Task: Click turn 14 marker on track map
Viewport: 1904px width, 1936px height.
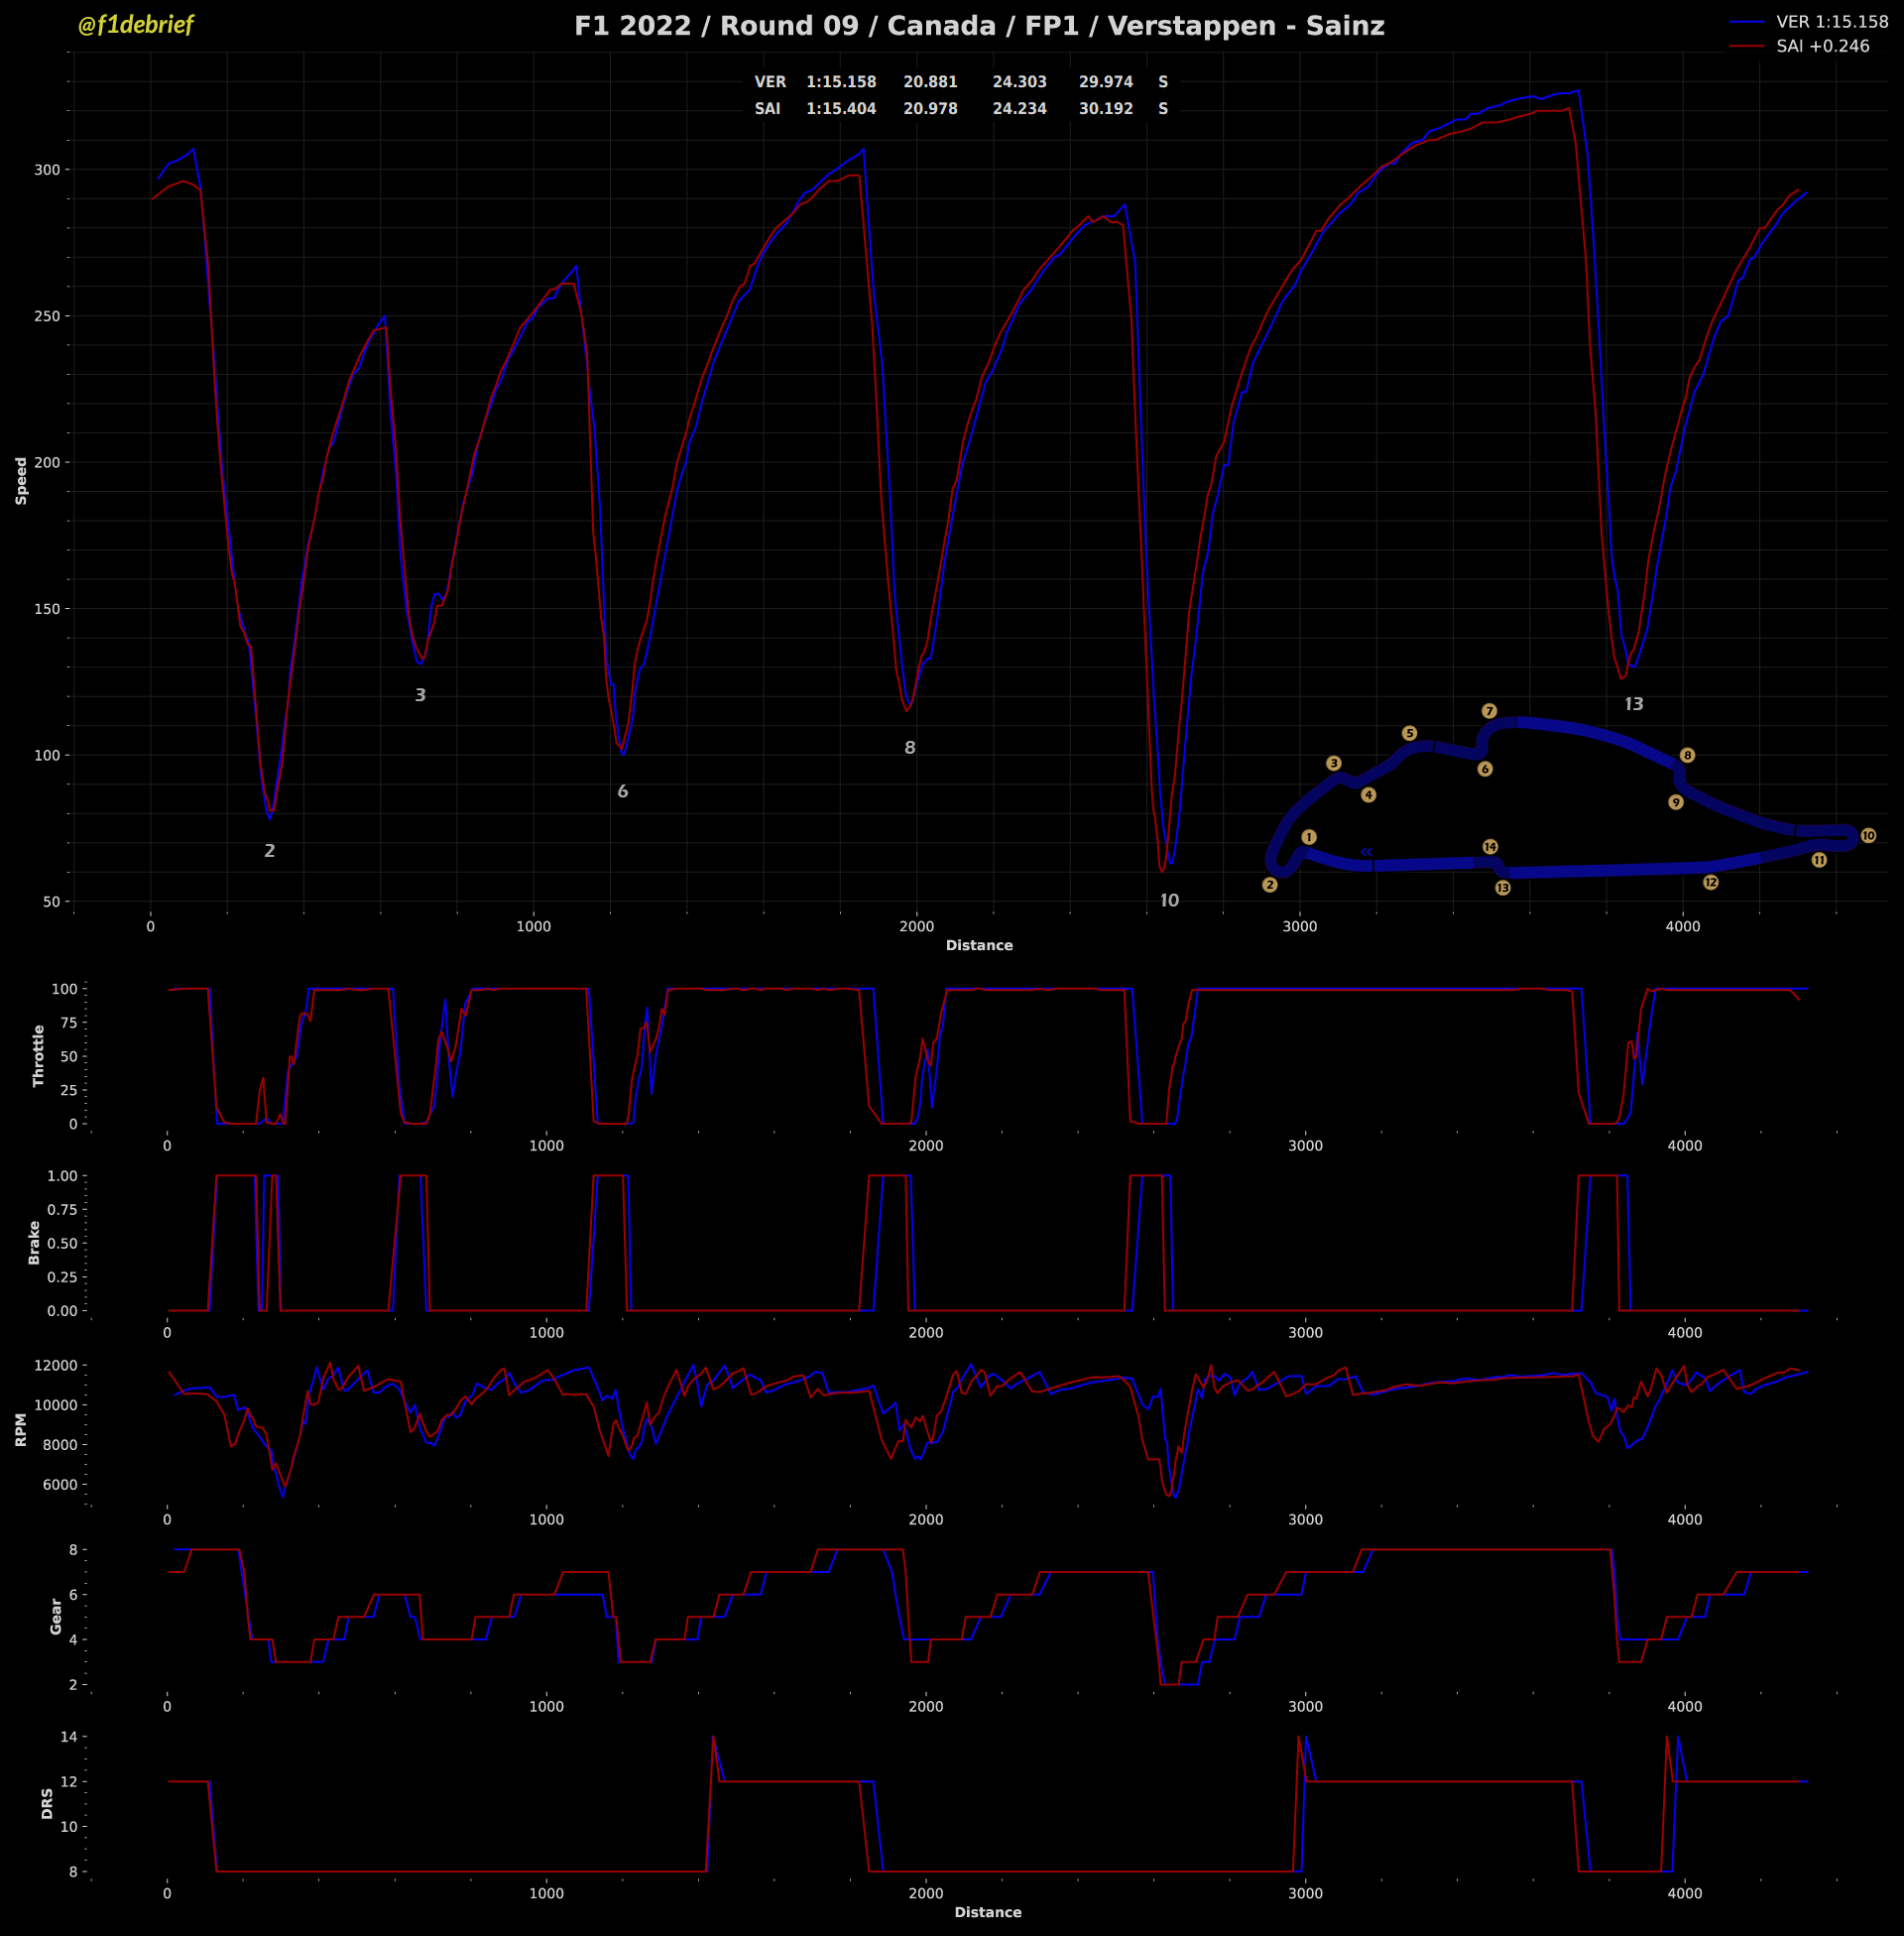Action: [x=1490, y=847]
